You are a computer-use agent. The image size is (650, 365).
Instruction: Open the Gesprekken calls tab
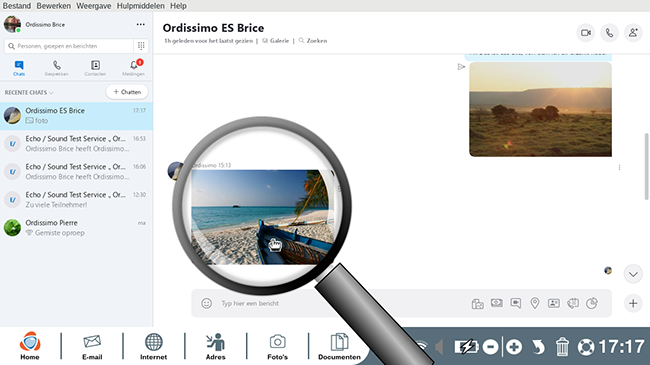[57, 68]
